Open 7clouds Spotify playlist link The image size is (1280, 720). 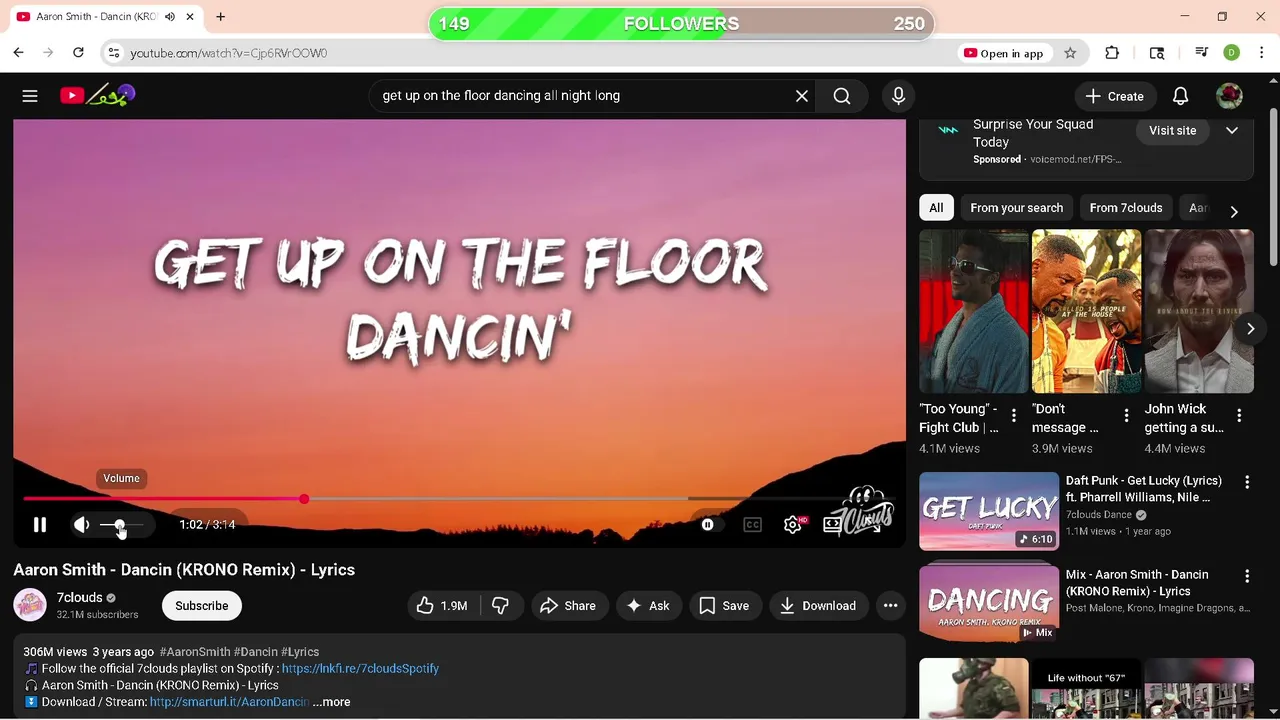click(x=360, y=668)
